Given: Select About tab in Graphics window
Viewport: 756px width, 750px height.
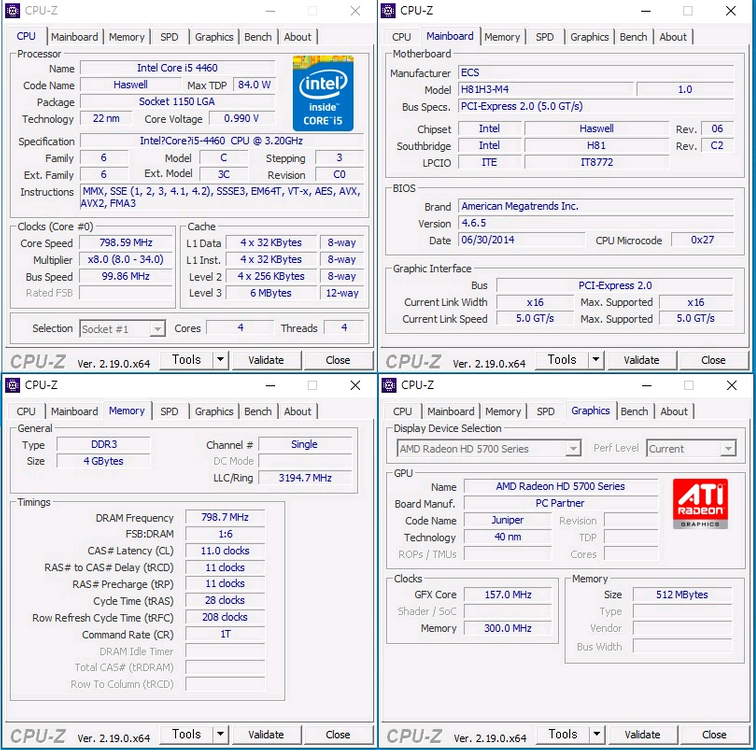Looking at the screenshot, I should click(674, 412).
